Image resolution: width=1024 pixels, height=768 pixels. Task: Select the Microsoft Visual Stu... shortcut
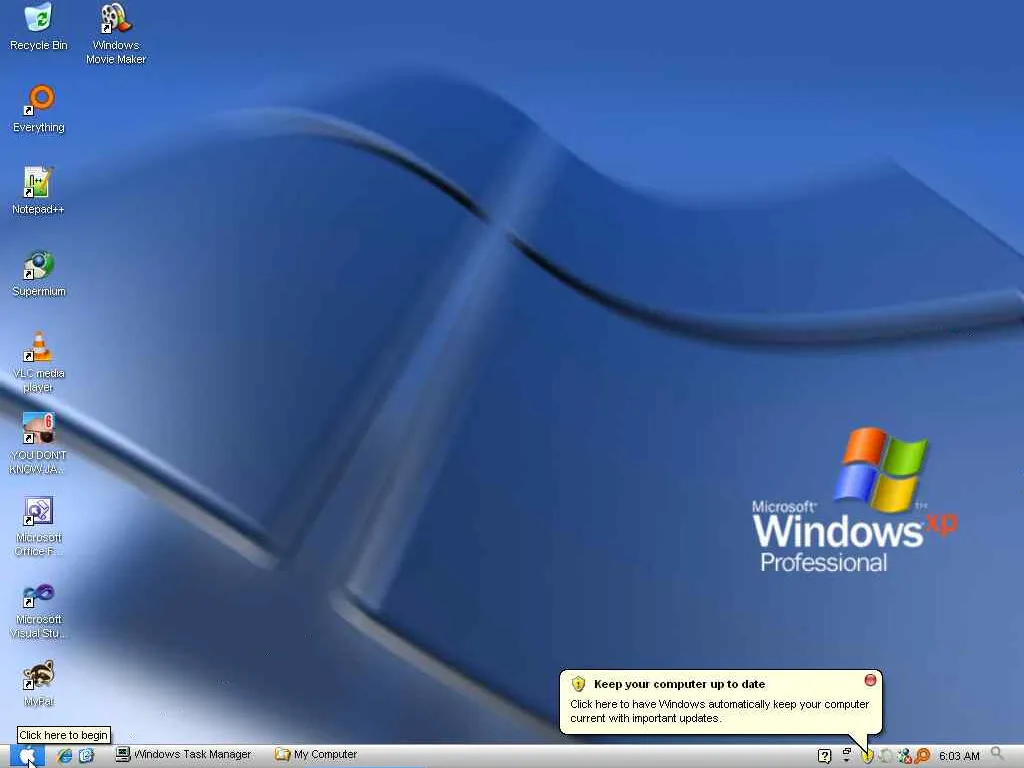(39, 611)
